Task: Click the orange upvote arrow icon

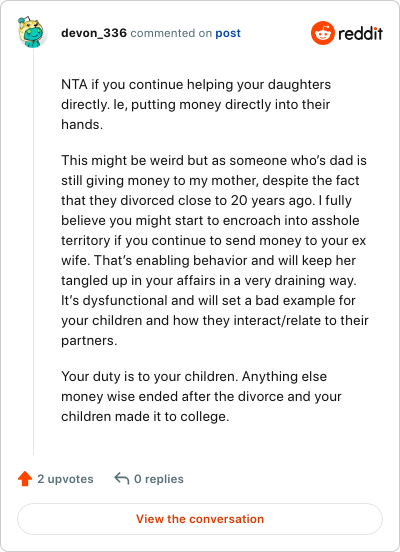Action: pyautogui.click(x=25, y=478)
